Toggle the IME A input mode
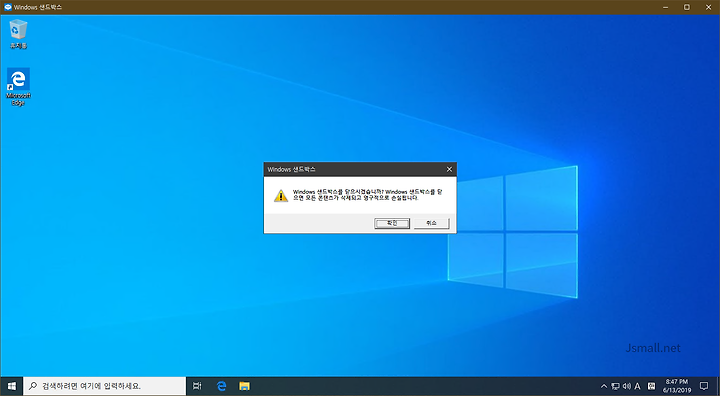 (x=637, y=386)
